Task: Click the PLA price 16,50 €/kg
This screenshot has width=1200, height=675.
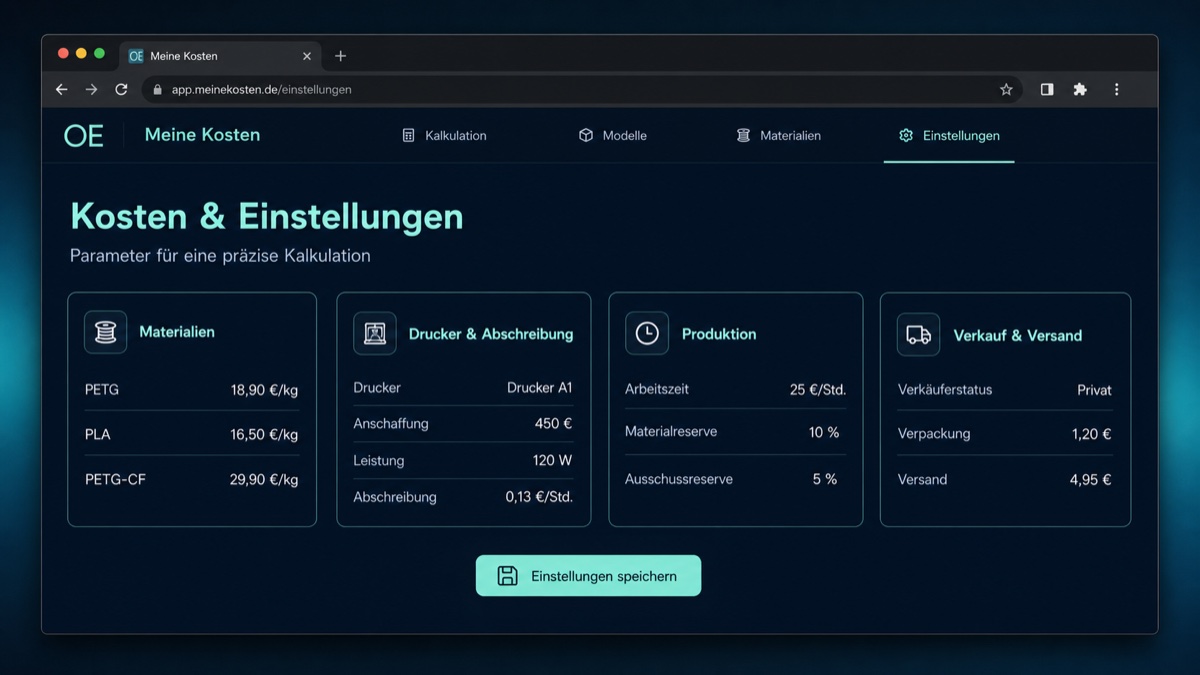Action: [x=265, y=435]
